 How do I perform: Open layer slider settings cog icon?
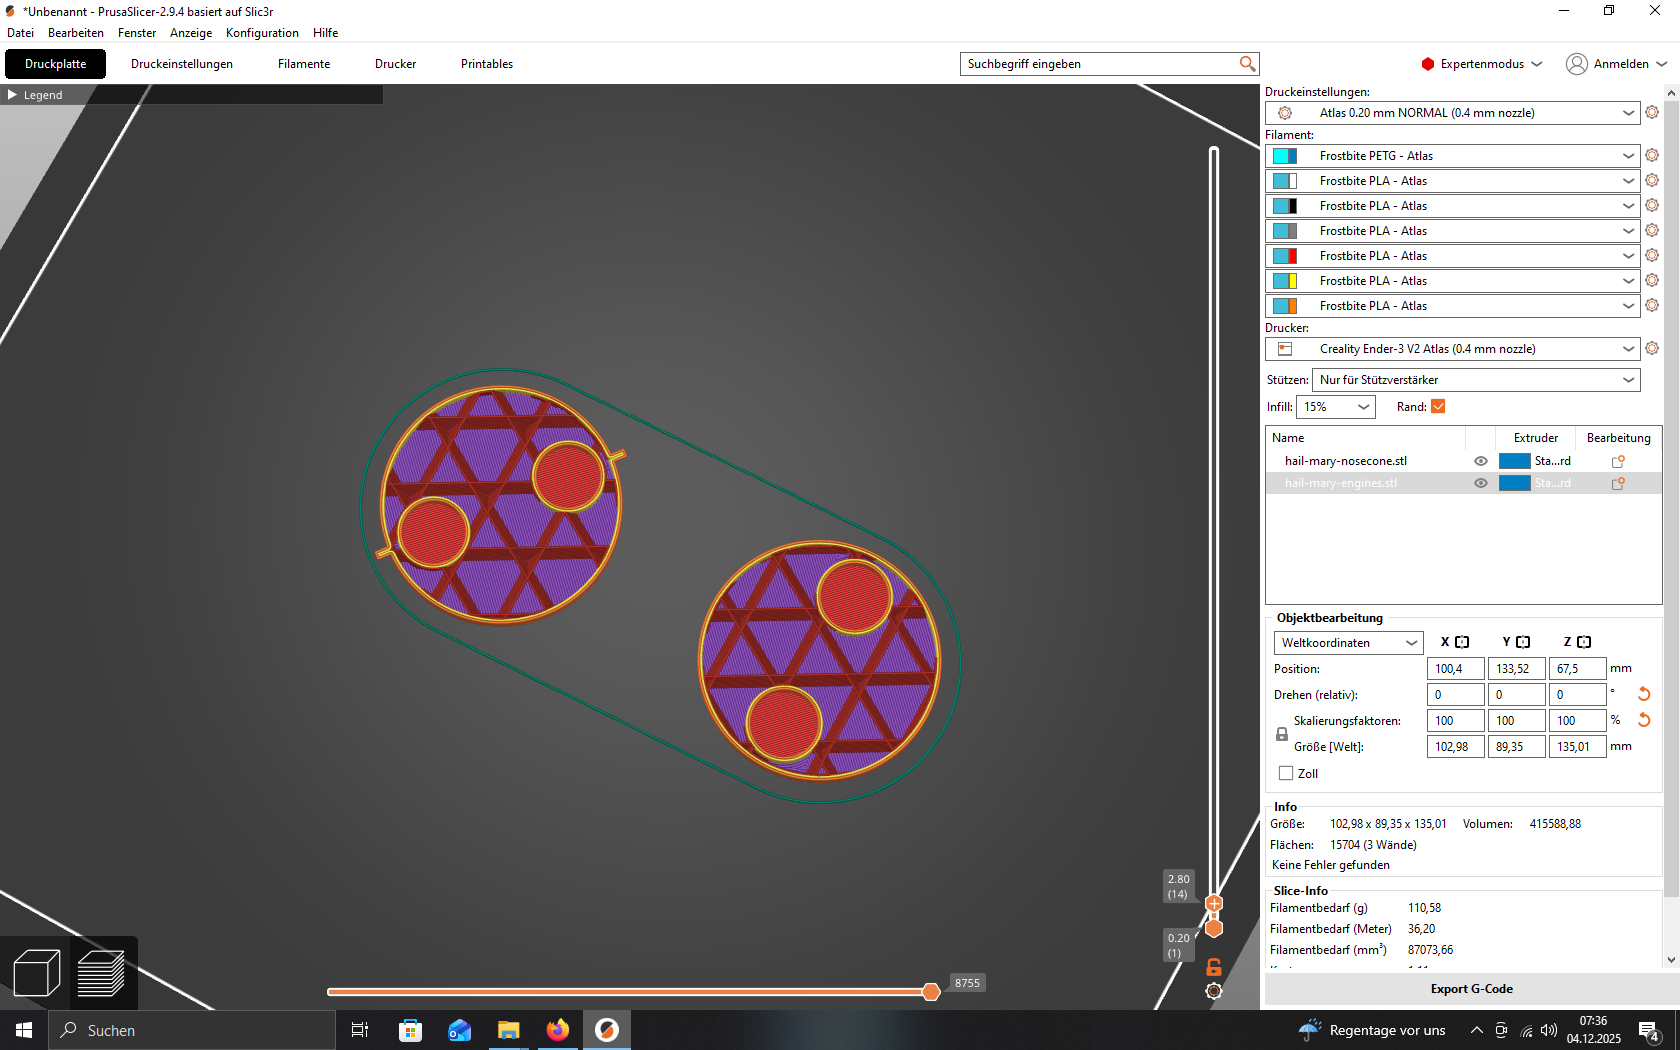[x=1214, y=991]
